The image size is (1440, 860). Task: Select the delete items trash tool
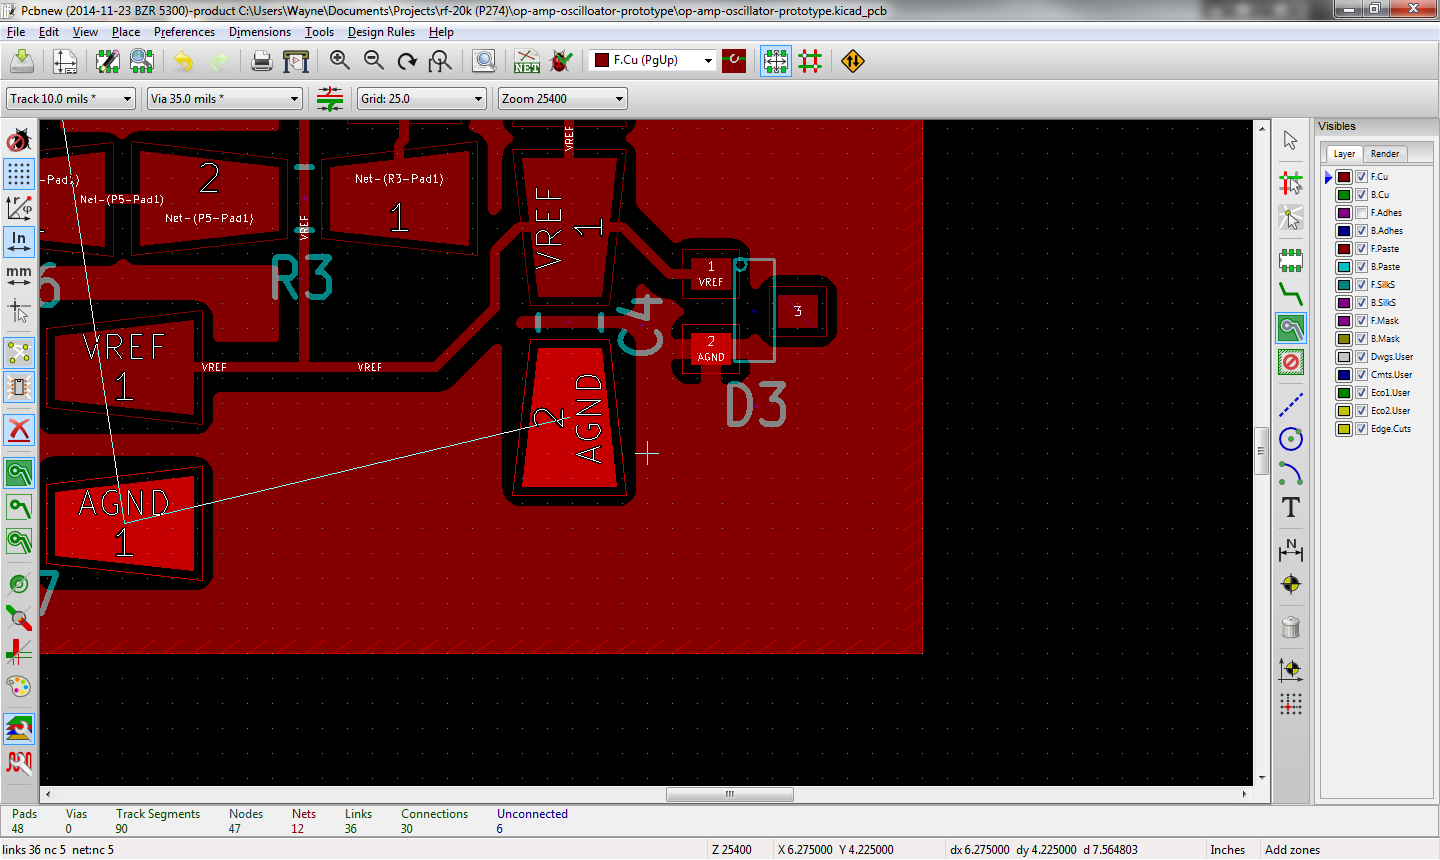coord(1291,627)
